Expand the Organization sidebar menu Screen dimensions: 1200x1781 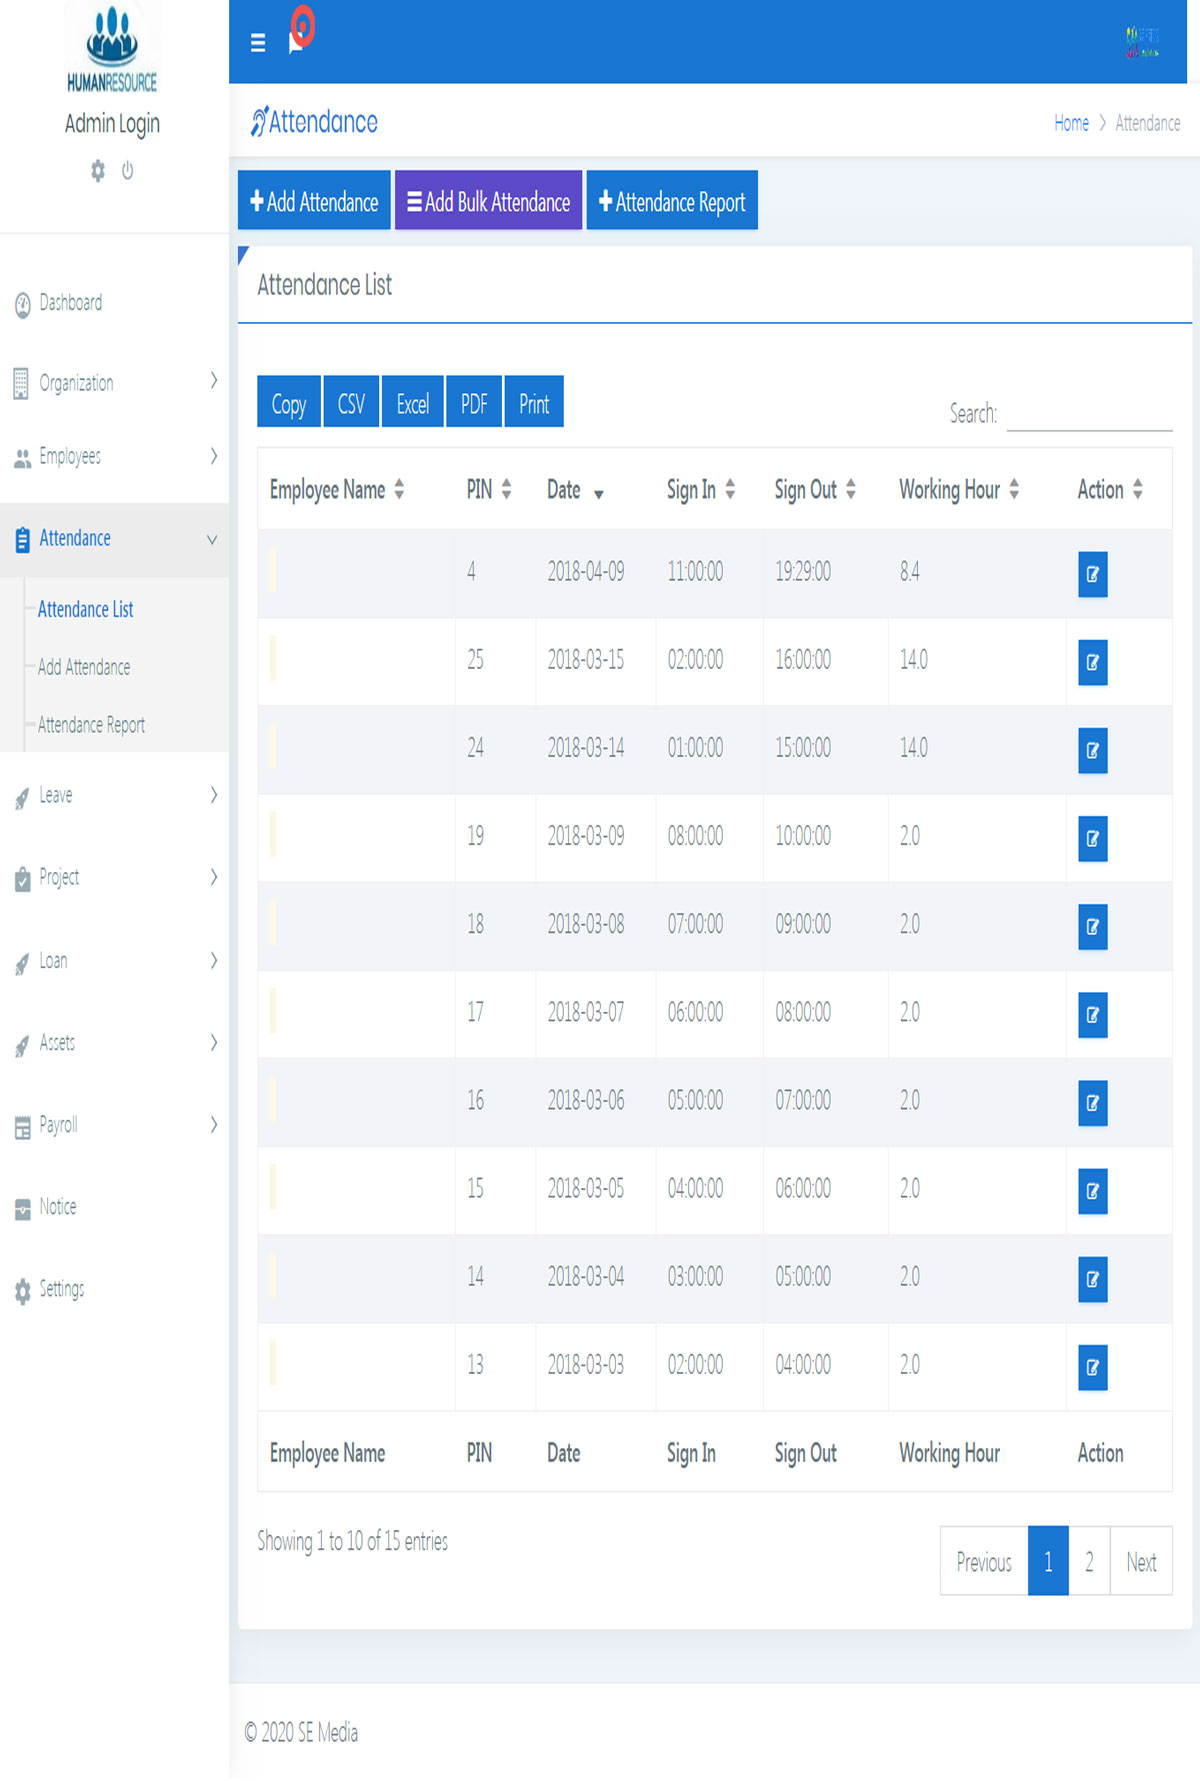pyautogui.click(x=114, y=382)
